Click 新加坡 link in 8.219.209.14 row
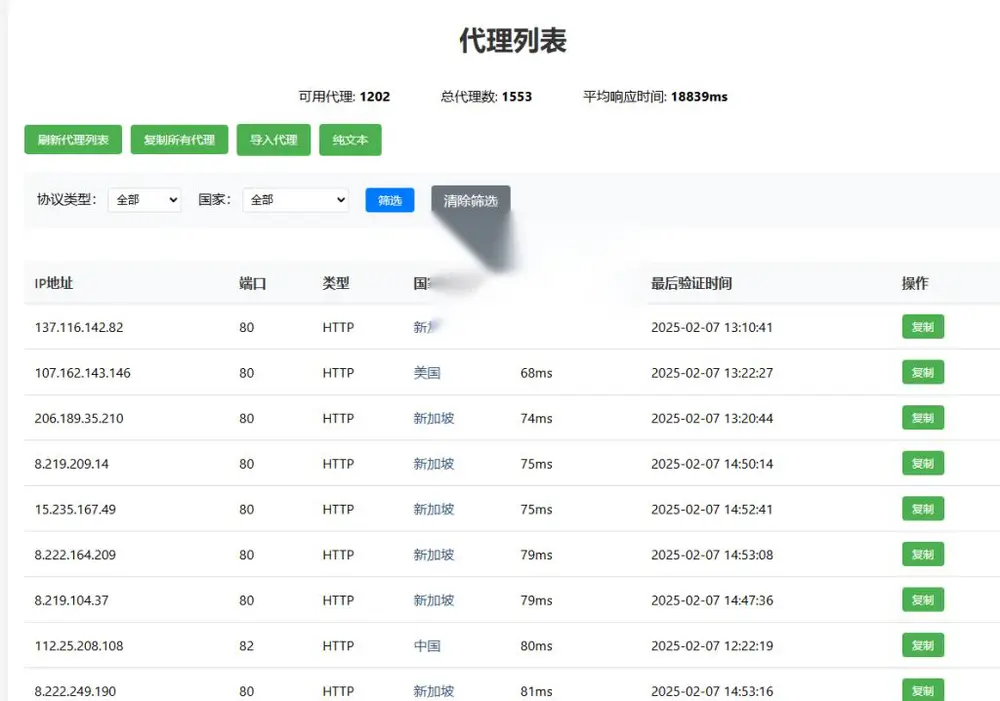 point(434,464)
